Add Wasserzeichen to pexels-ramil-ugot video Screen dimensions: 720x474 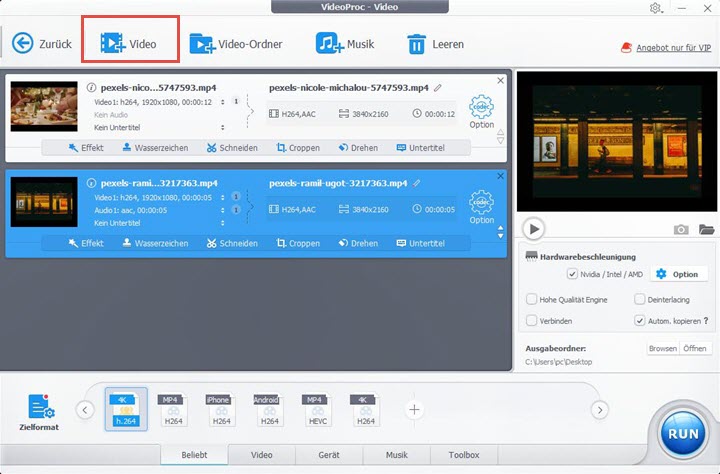coord(155,243)
